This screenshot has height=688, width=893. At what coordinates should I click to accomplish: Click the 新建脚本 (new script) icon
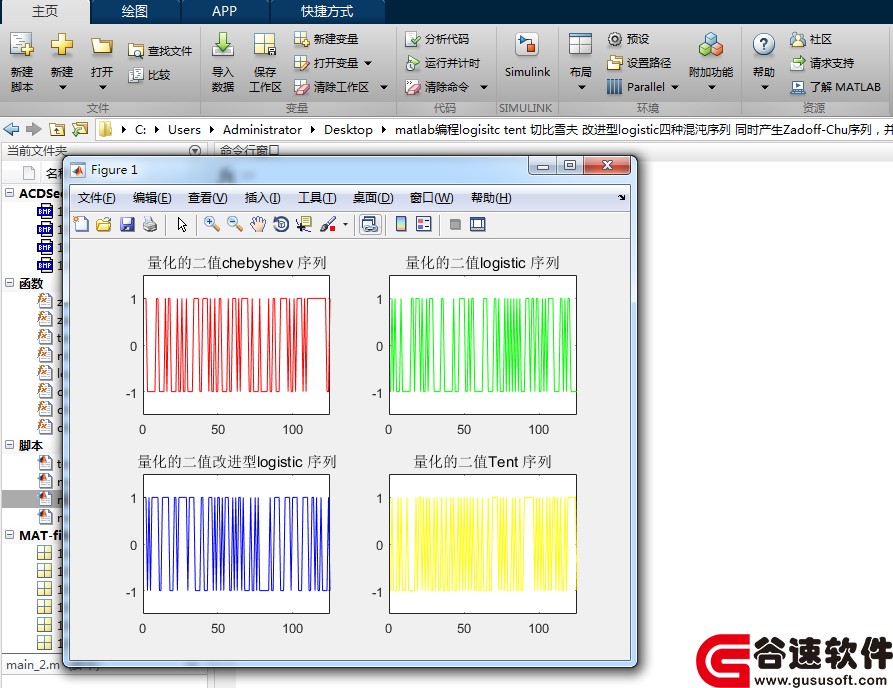pos(22,46)
